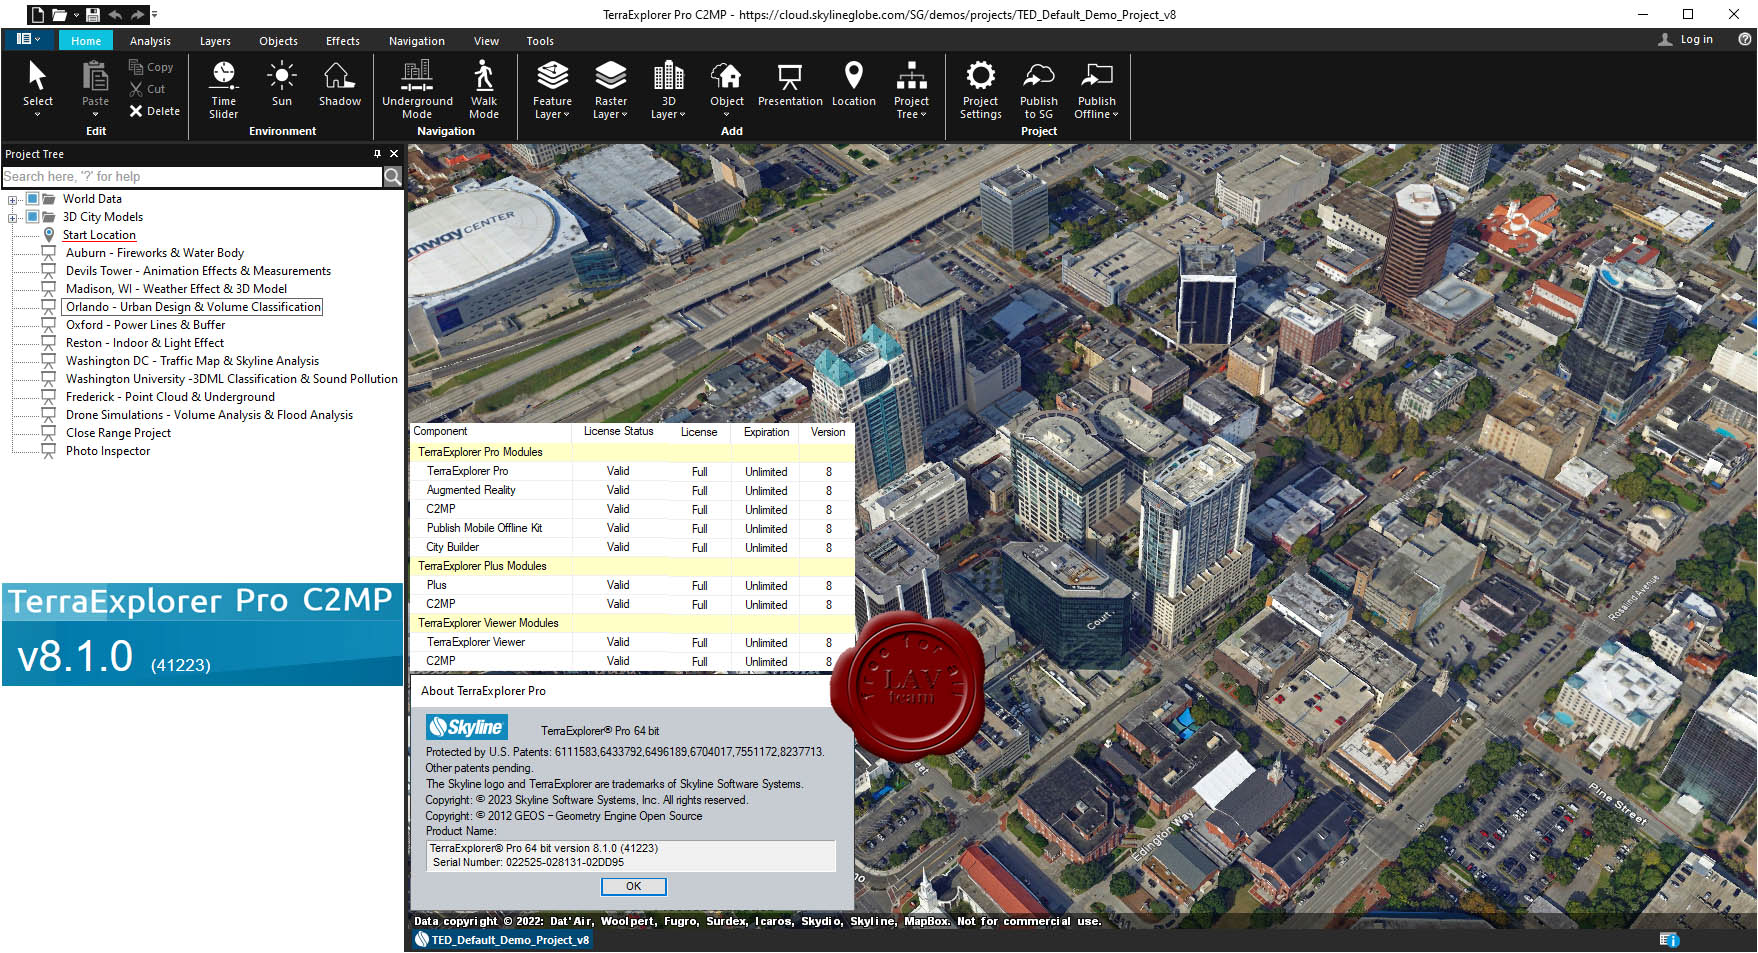Open Project Tree dropdown

[x=911, y=89]
